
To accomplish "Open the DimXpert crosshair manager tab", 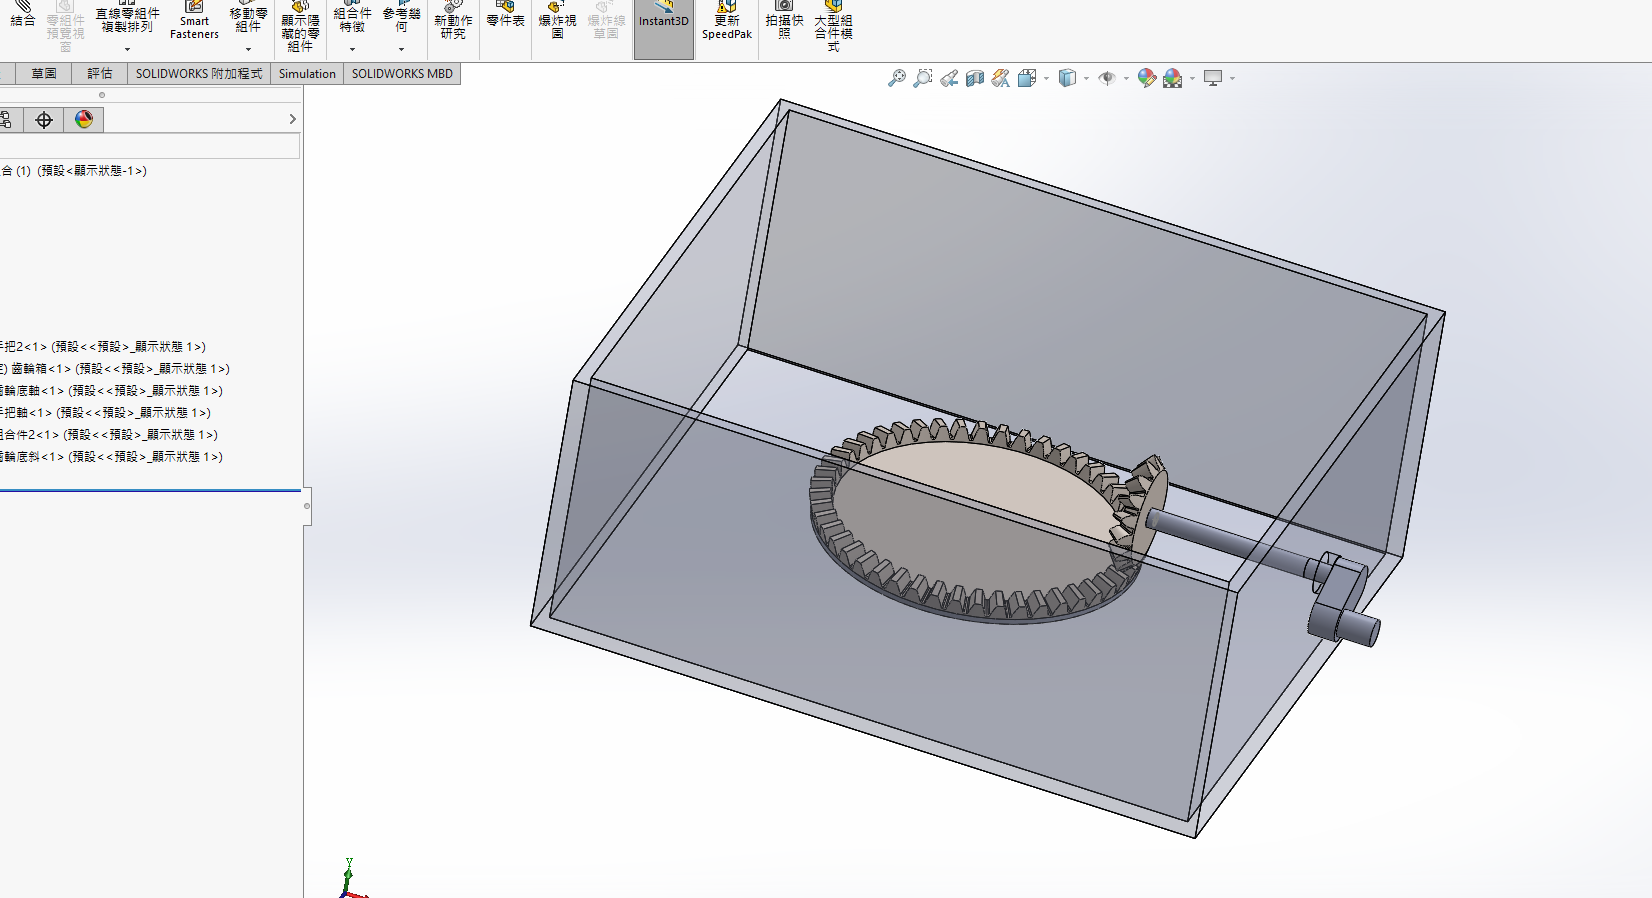I will pyautogui.click(x=44, y=120).
